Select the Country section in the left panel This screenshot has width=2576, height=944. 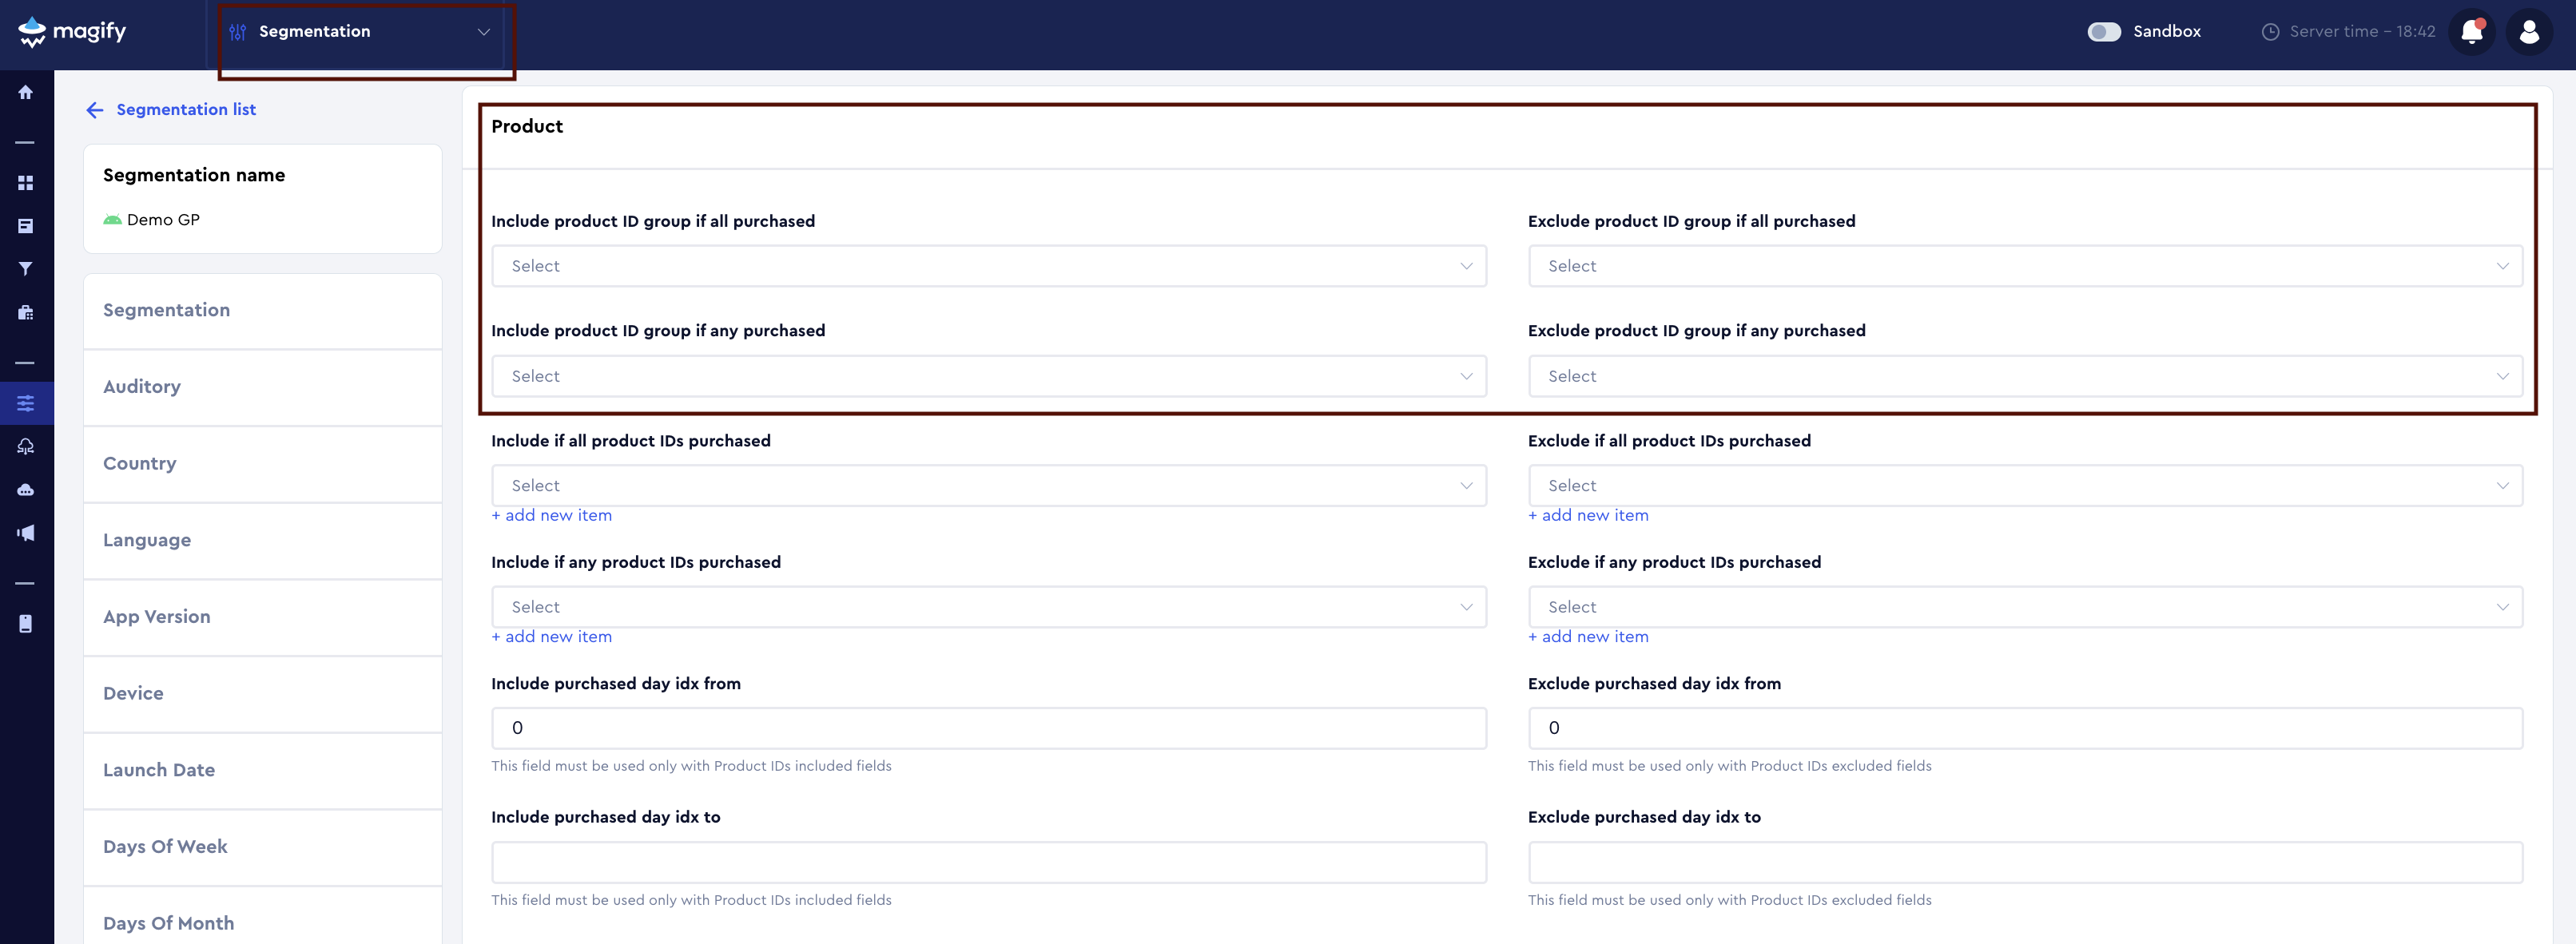pos(139,463)
